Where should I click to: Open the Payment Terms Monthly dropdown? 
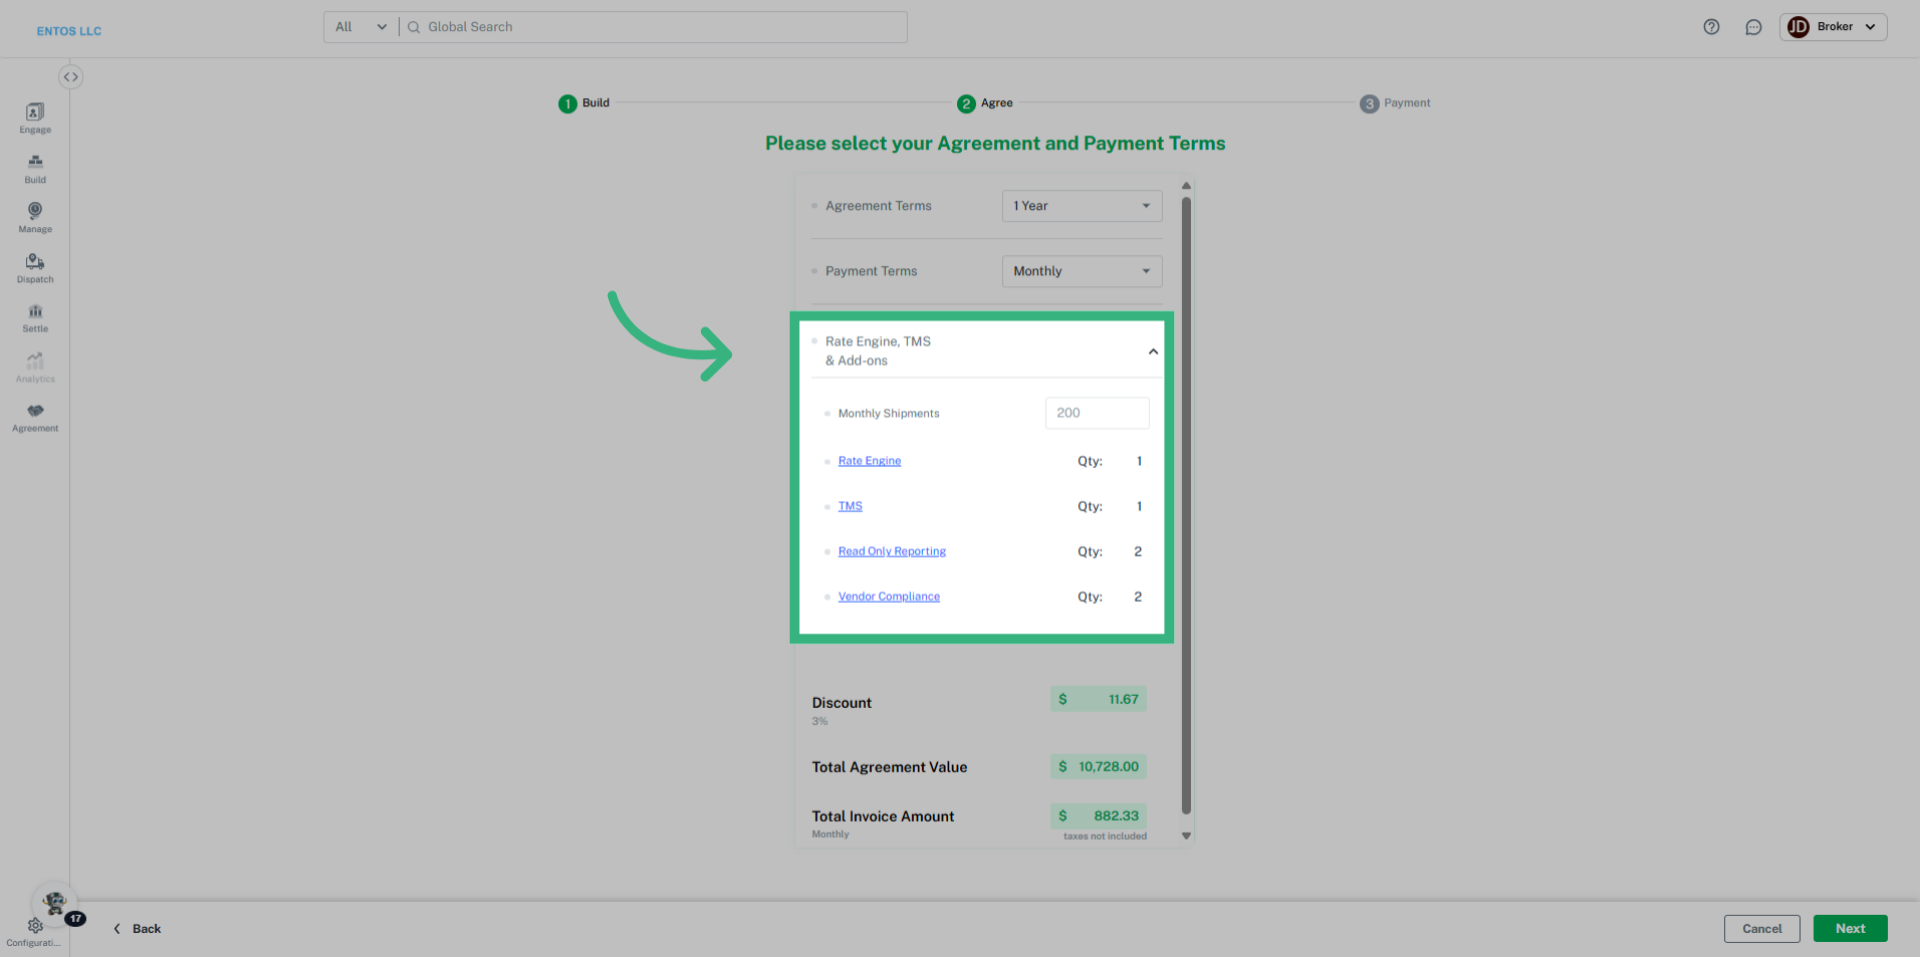tap(1081, 271)
